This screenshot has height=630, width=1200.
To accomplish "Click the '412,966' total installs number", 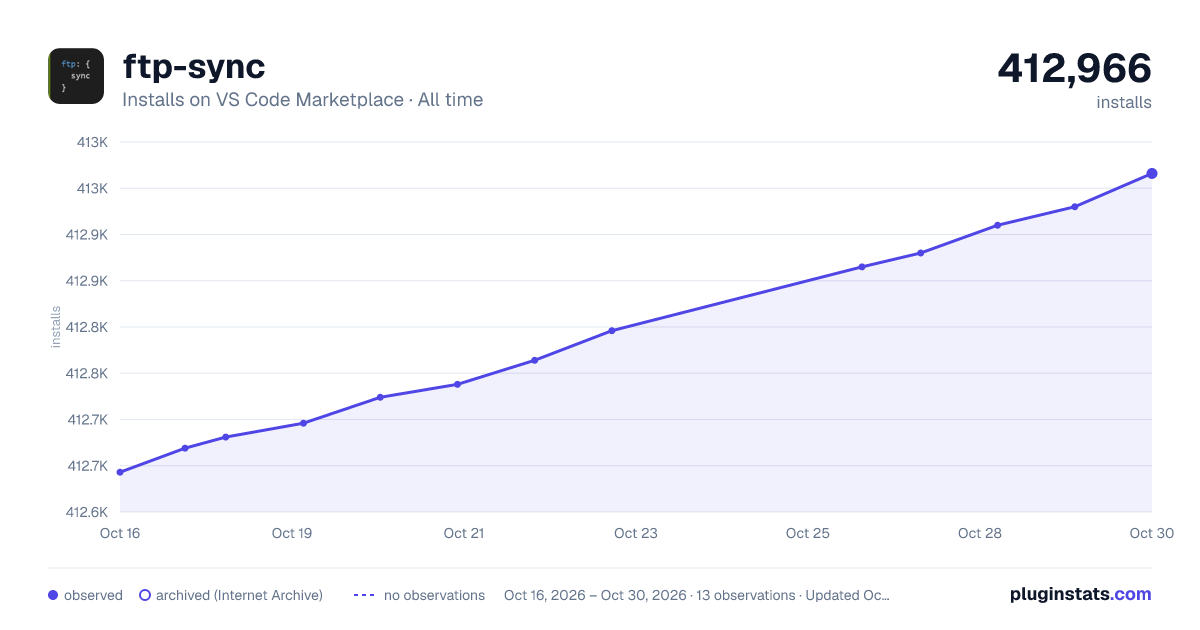I will tap(1074, 68).
